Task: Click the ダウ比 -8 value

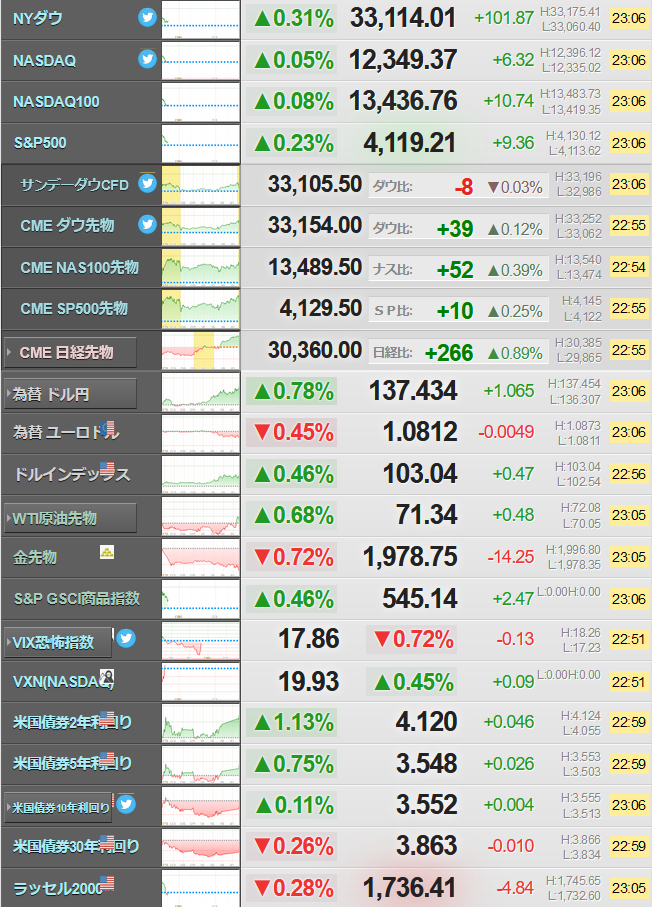Action: click(464, 187)
